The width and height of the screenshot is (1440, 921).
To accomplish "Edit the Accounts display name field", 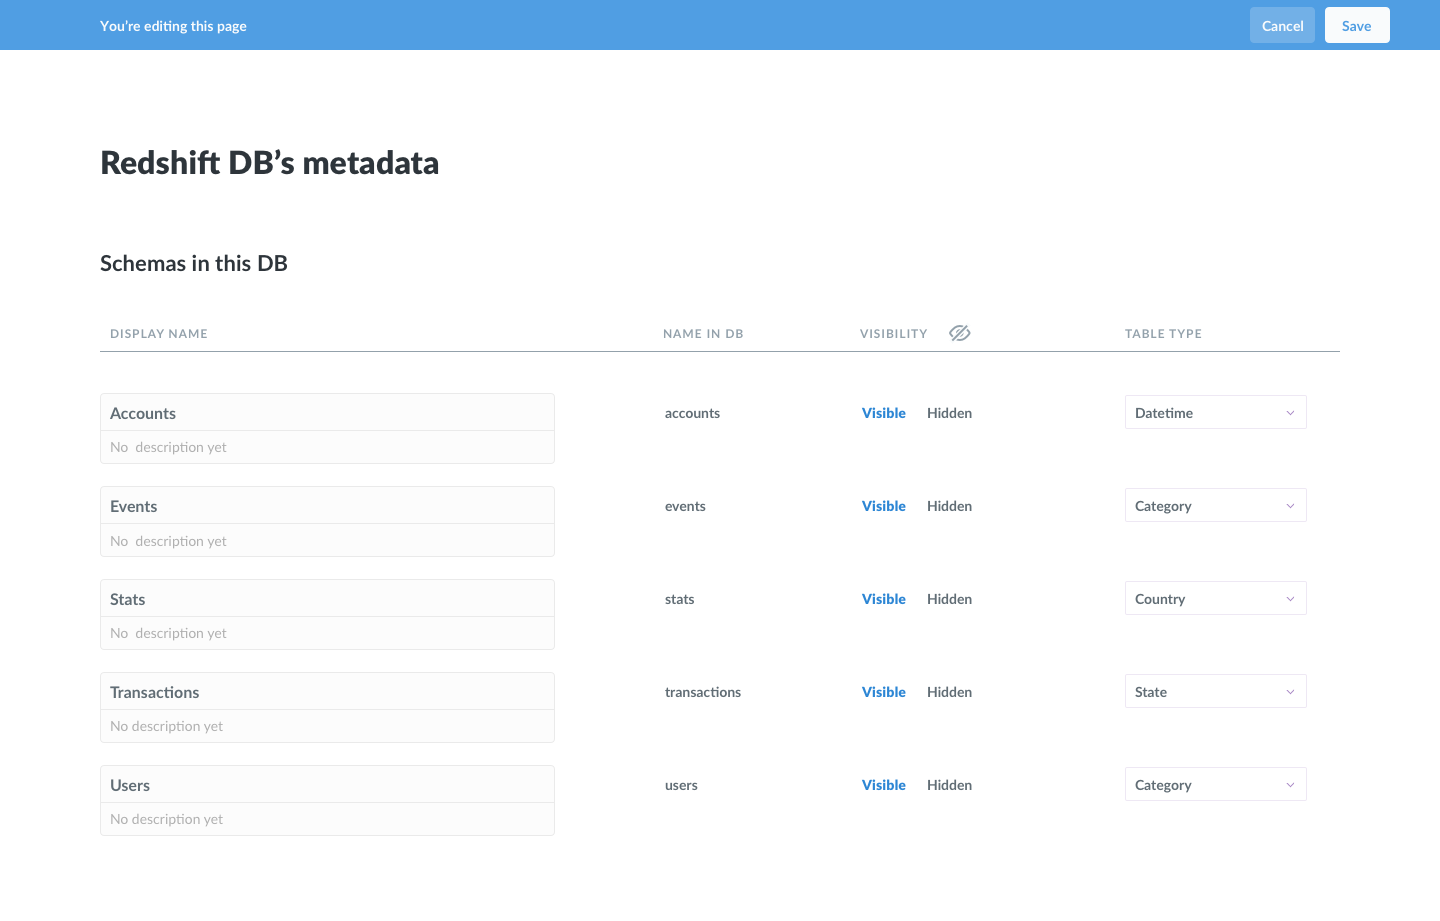I will coord(327,412).
